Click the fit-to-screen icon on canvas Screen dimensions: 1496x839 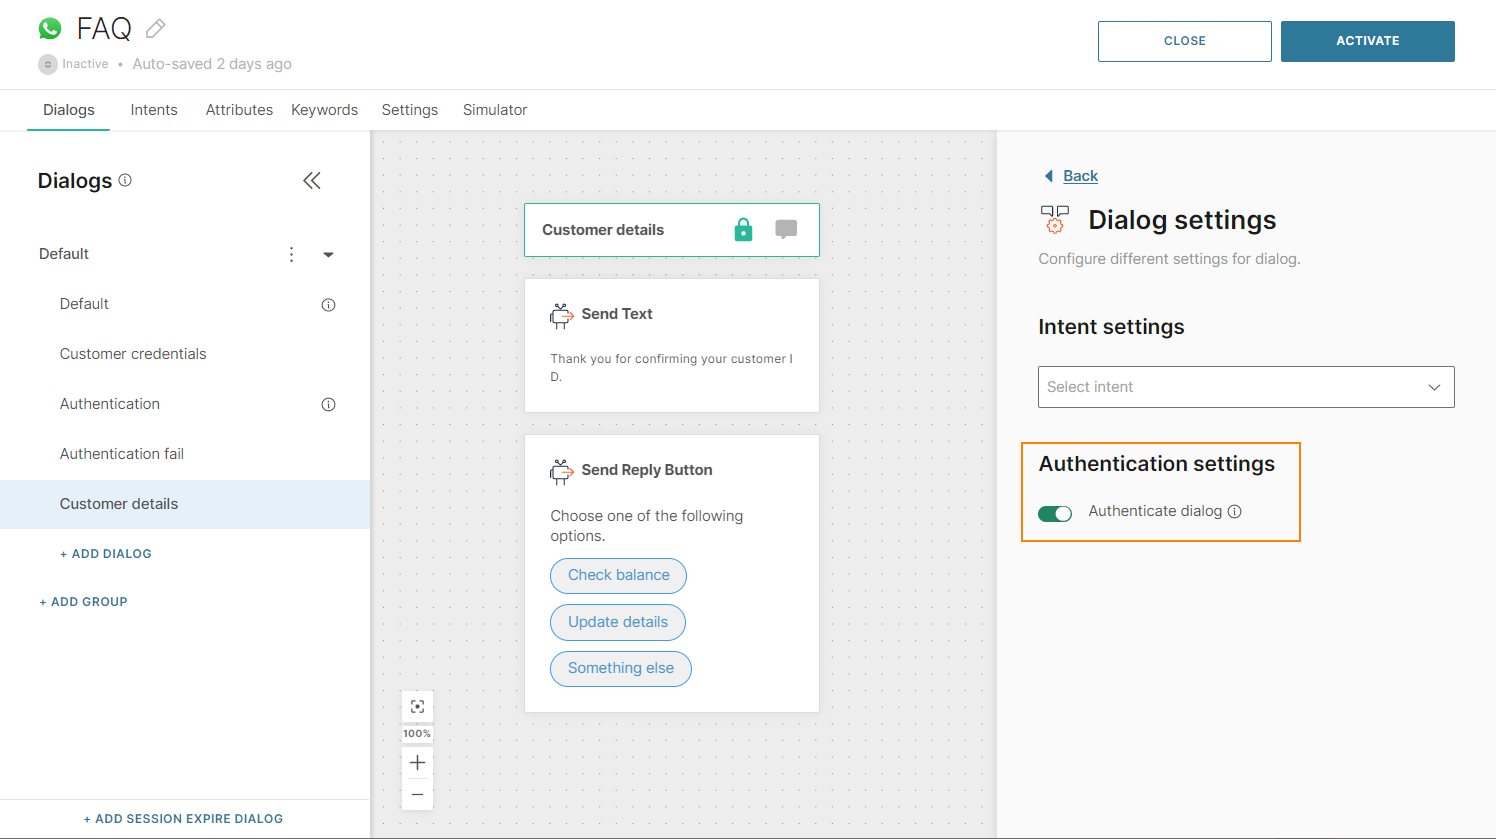pos(417,706)
